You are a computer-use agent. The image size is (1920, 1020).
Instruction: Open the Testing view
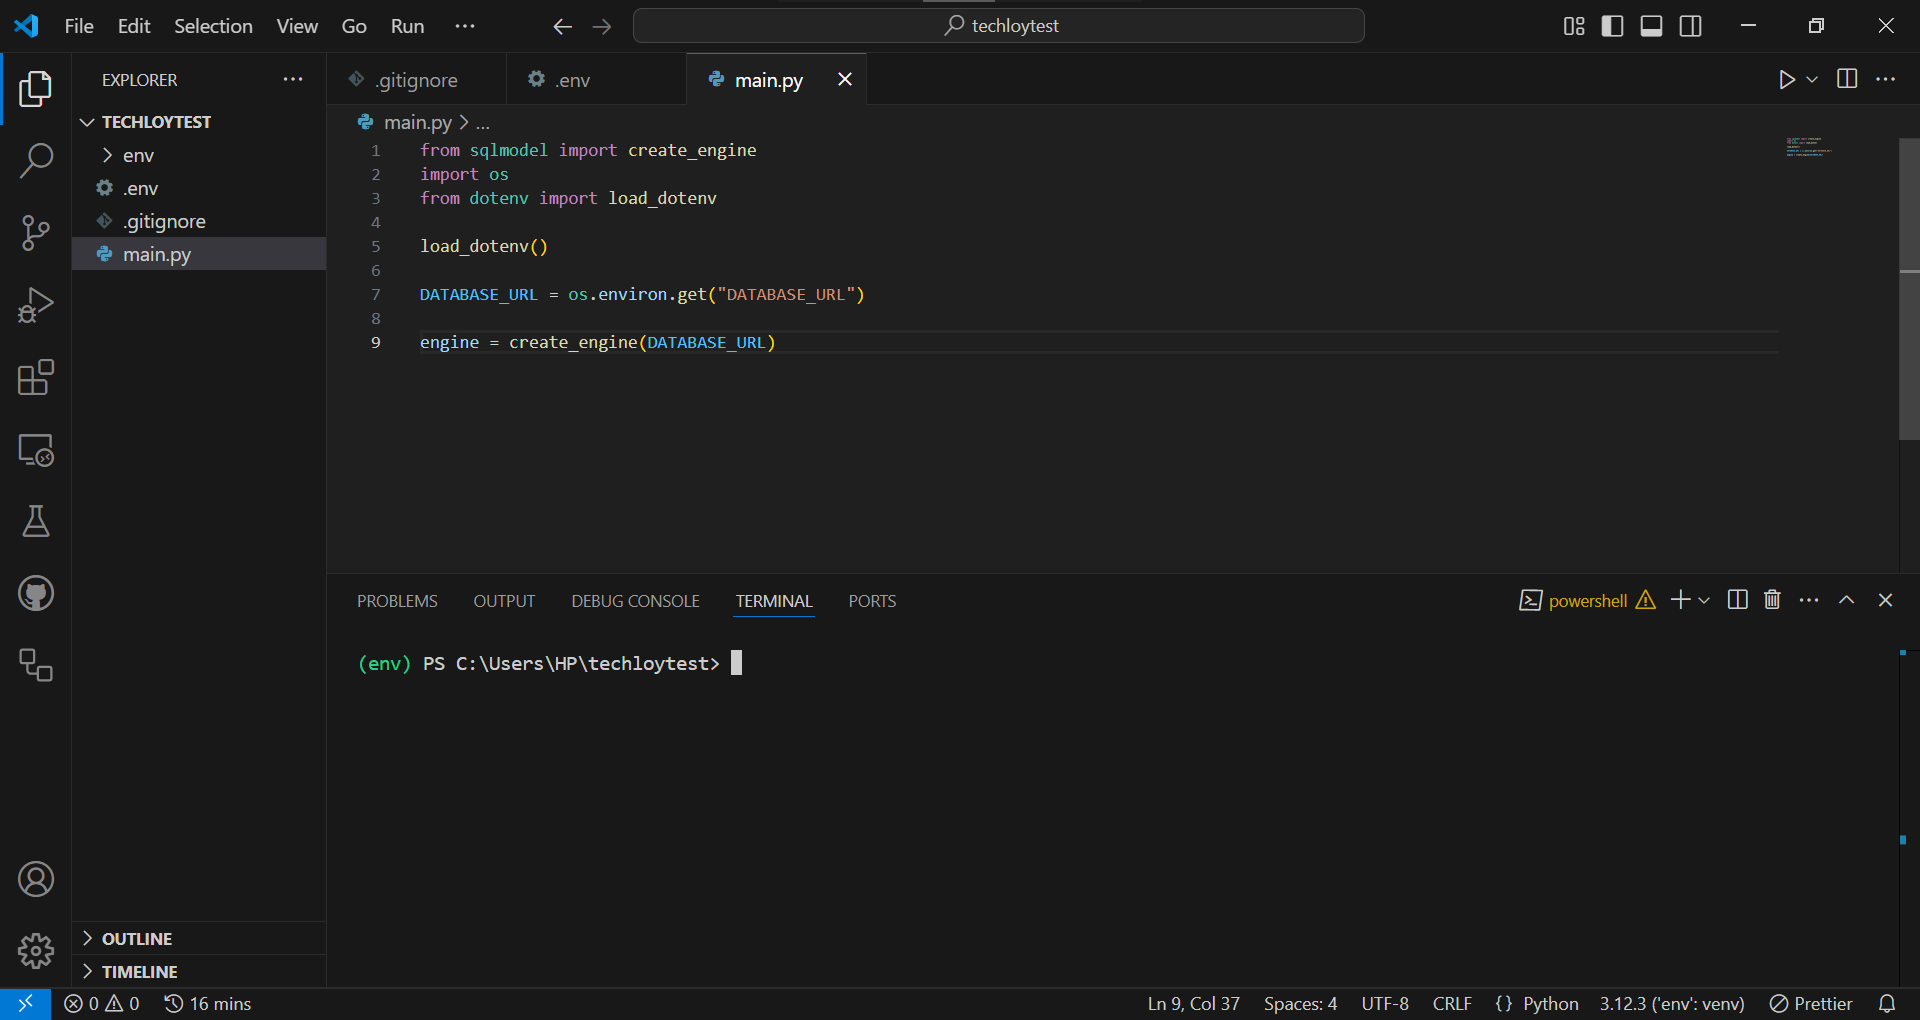pos(36,521)
